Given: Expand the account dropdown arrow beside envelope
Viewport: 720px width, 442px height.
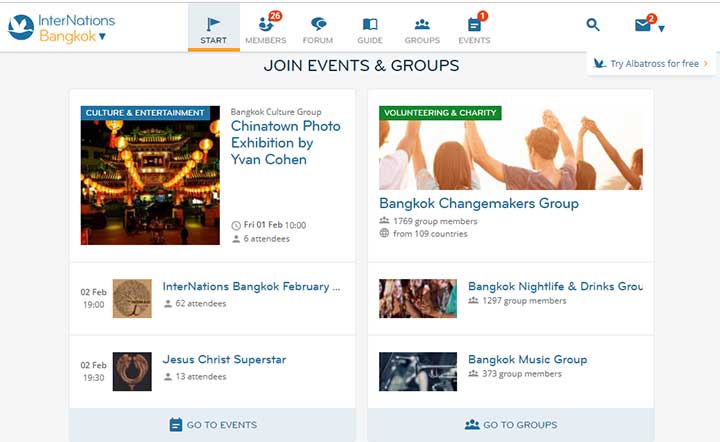Looking at the screenshot, I should 661,29.
